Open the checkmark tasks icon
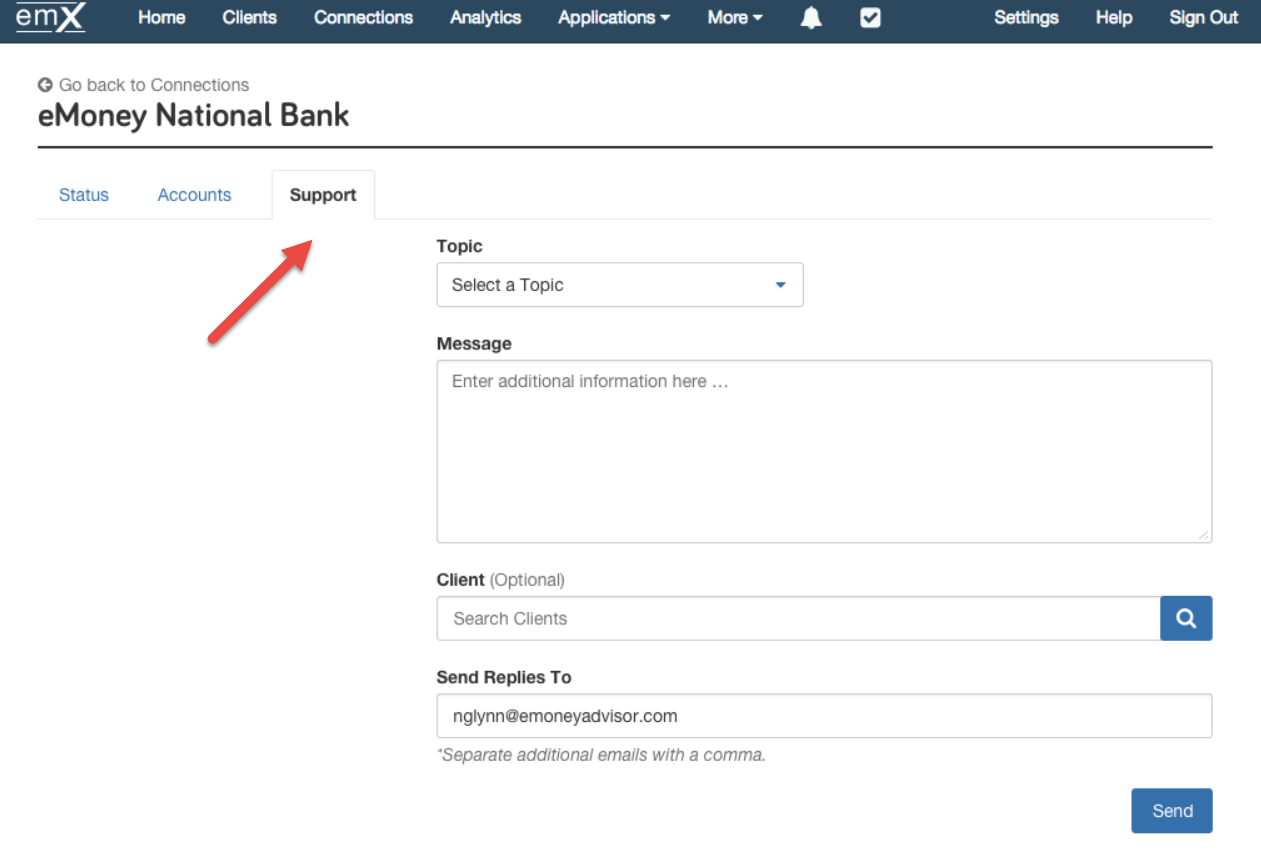This screenshot has width=1261, height=867. click(x=870, y=18)
